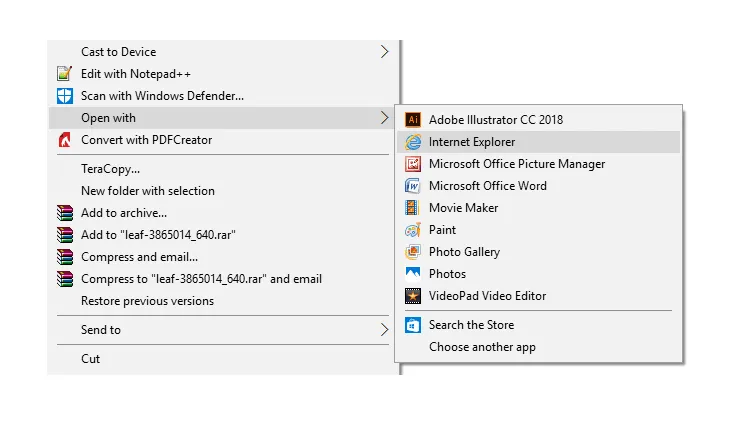Click WinRAR icon beside Add to "leaf-3865014_640.rar"
The width and height of the screenshot is (740, 427).
click(x=65, y=234)
